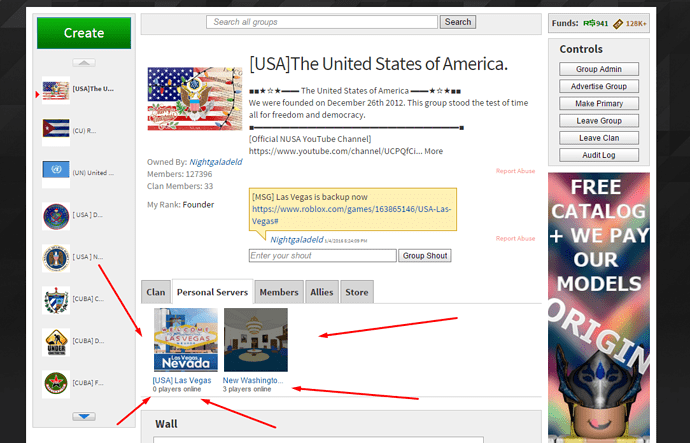Click Make Primary button
690x443 pixels.
pyautogui.click(x=599, y=103)
